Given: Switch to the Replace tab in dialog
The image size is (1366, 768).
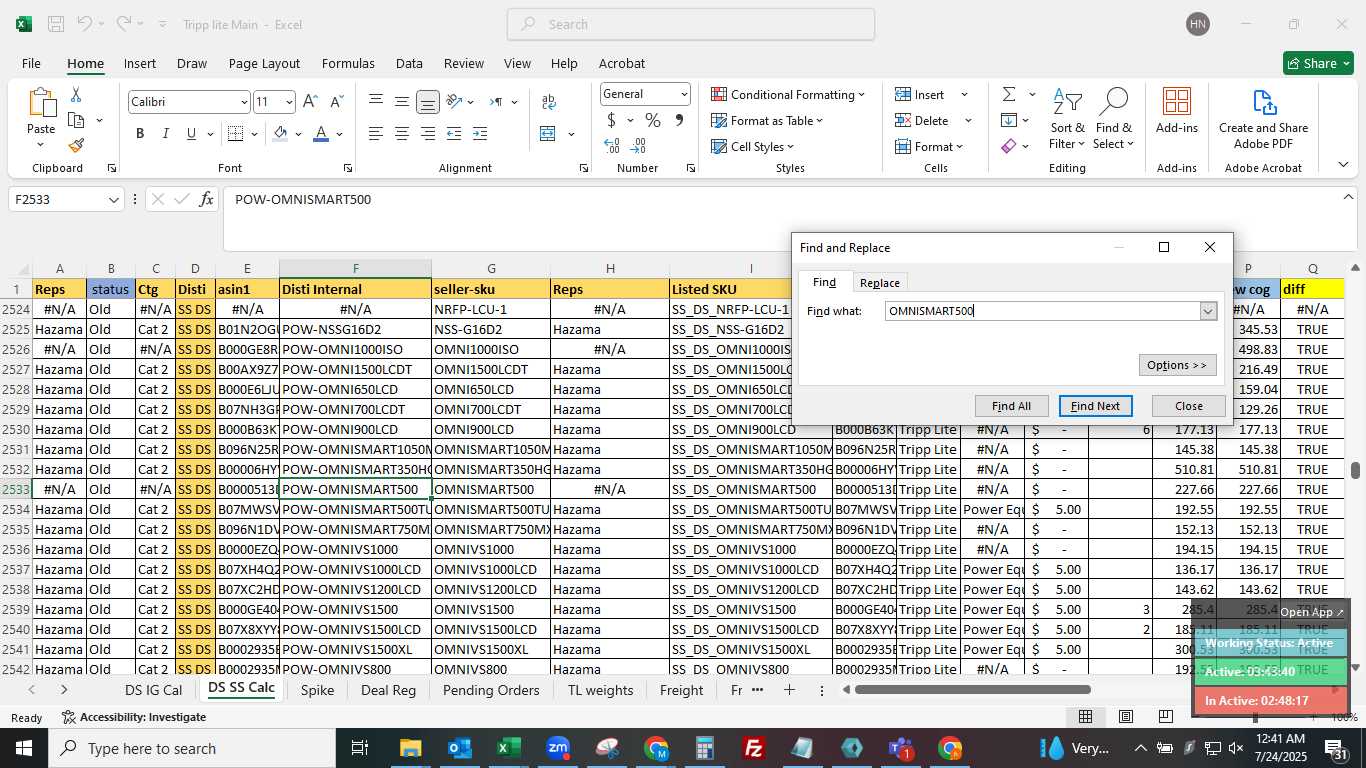Looking at the screenshot, I should pos(879,283).
